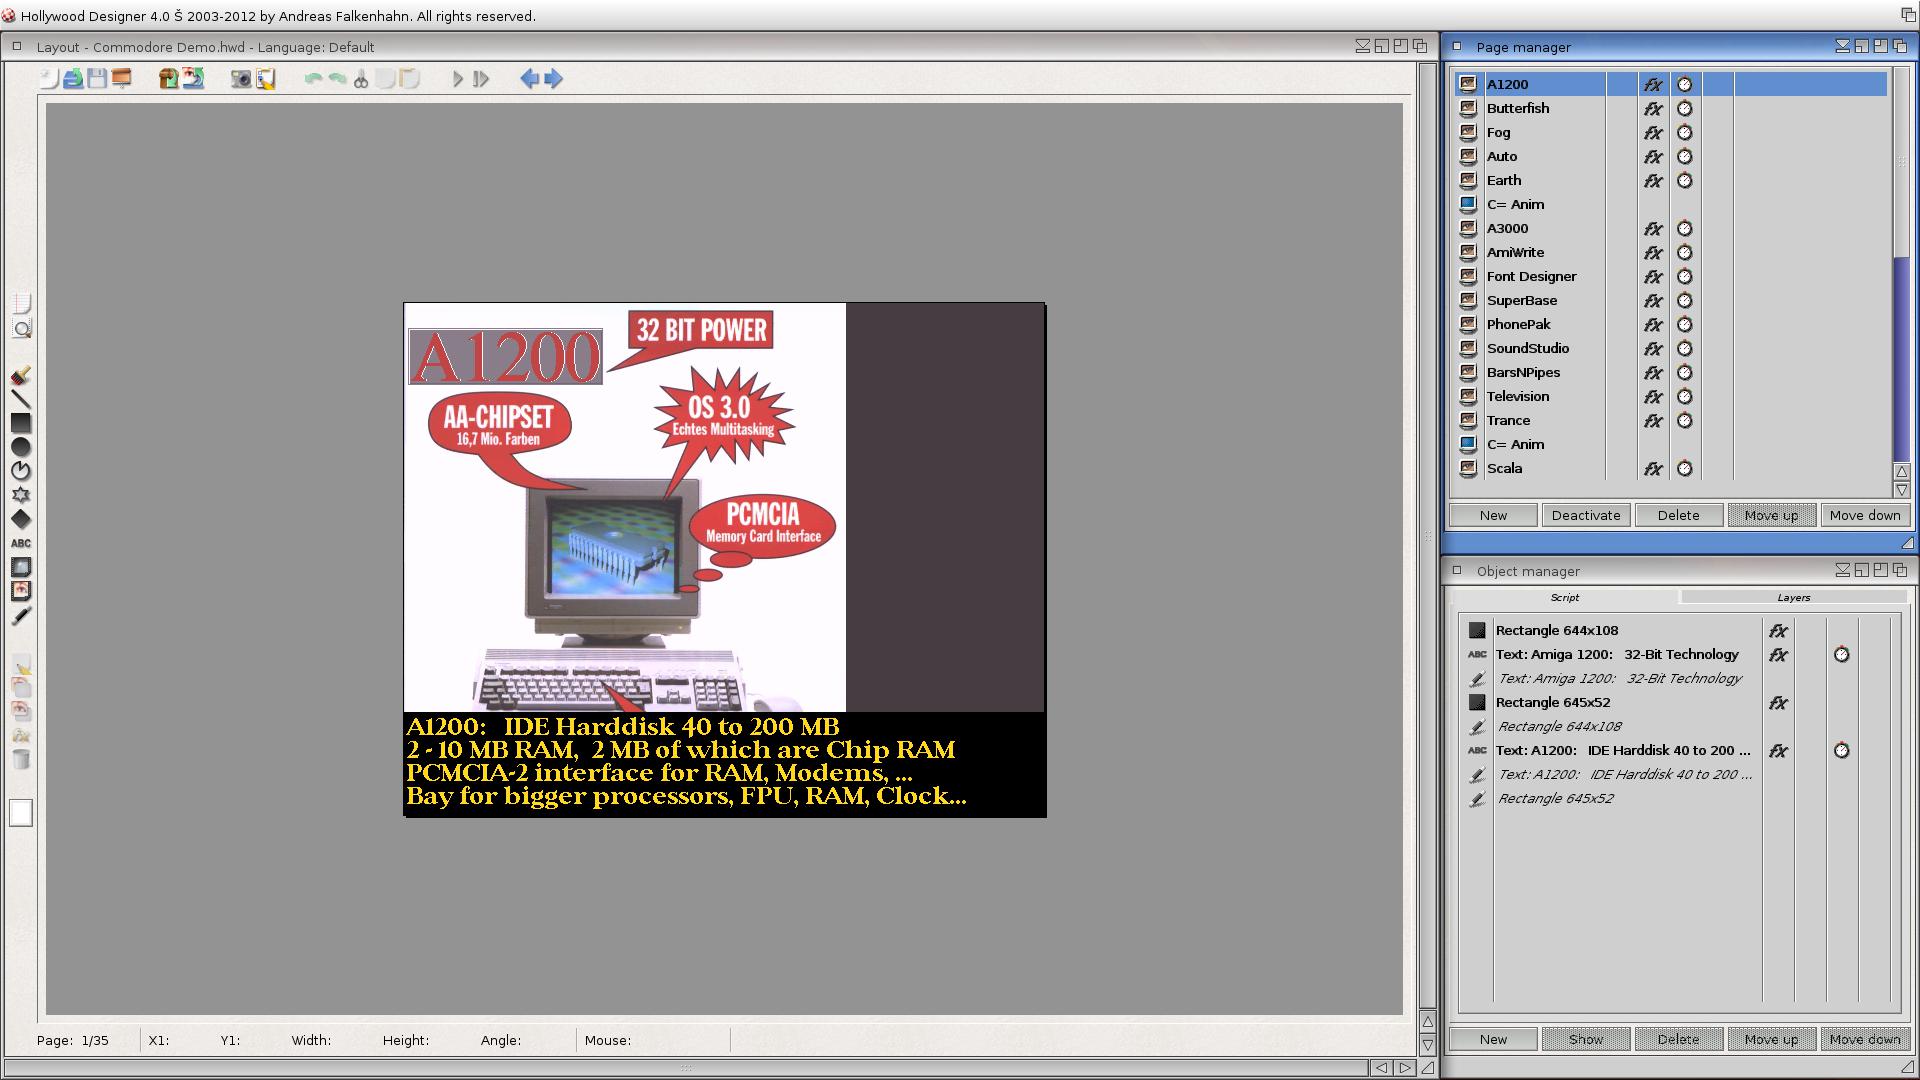Select the Diamond polygon tool
Screen dimensions: 1920x1080
21,519
